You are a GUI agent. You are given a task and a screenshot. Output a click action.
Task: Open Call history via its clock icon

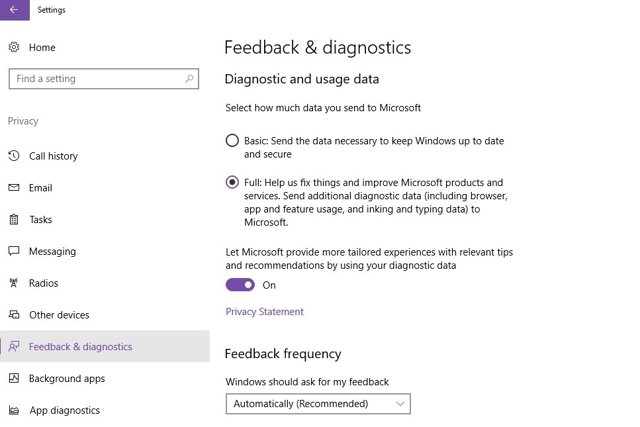(x=14, y=156)
